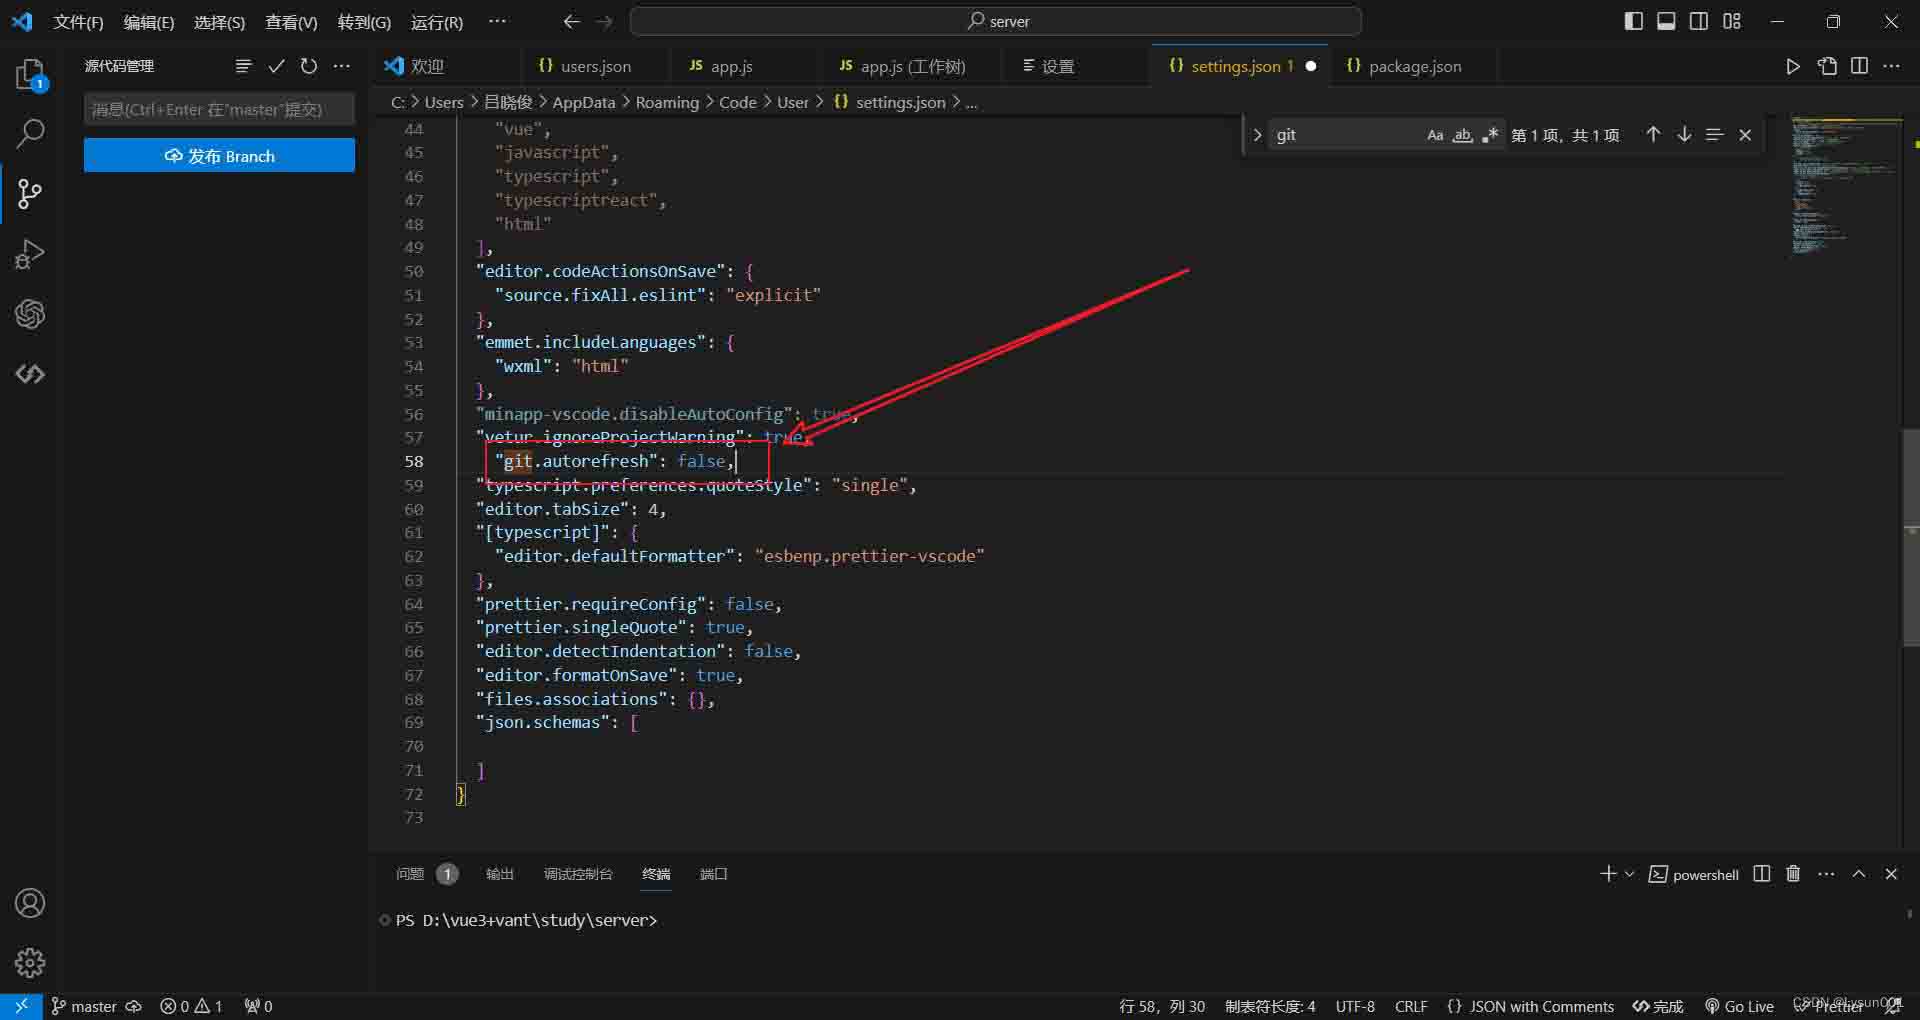1920x1020 pixels.
Task: Open the Accounts icon
Action: click(x=30, y=903)
